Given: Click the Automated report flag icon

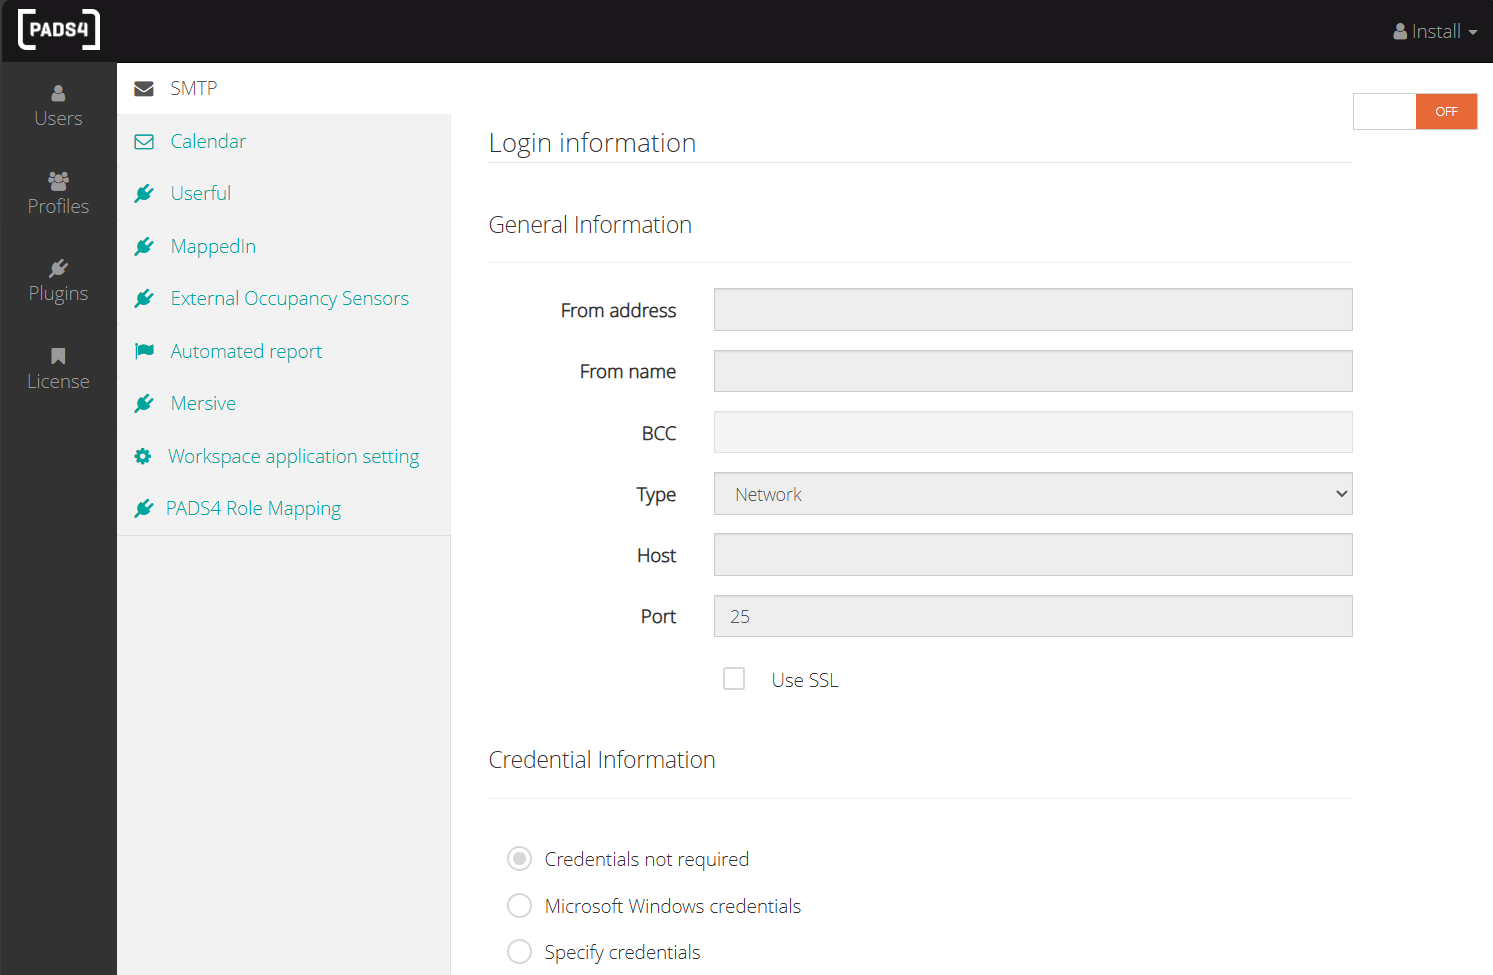Looking at the screenshot, I should pos(143,350).
